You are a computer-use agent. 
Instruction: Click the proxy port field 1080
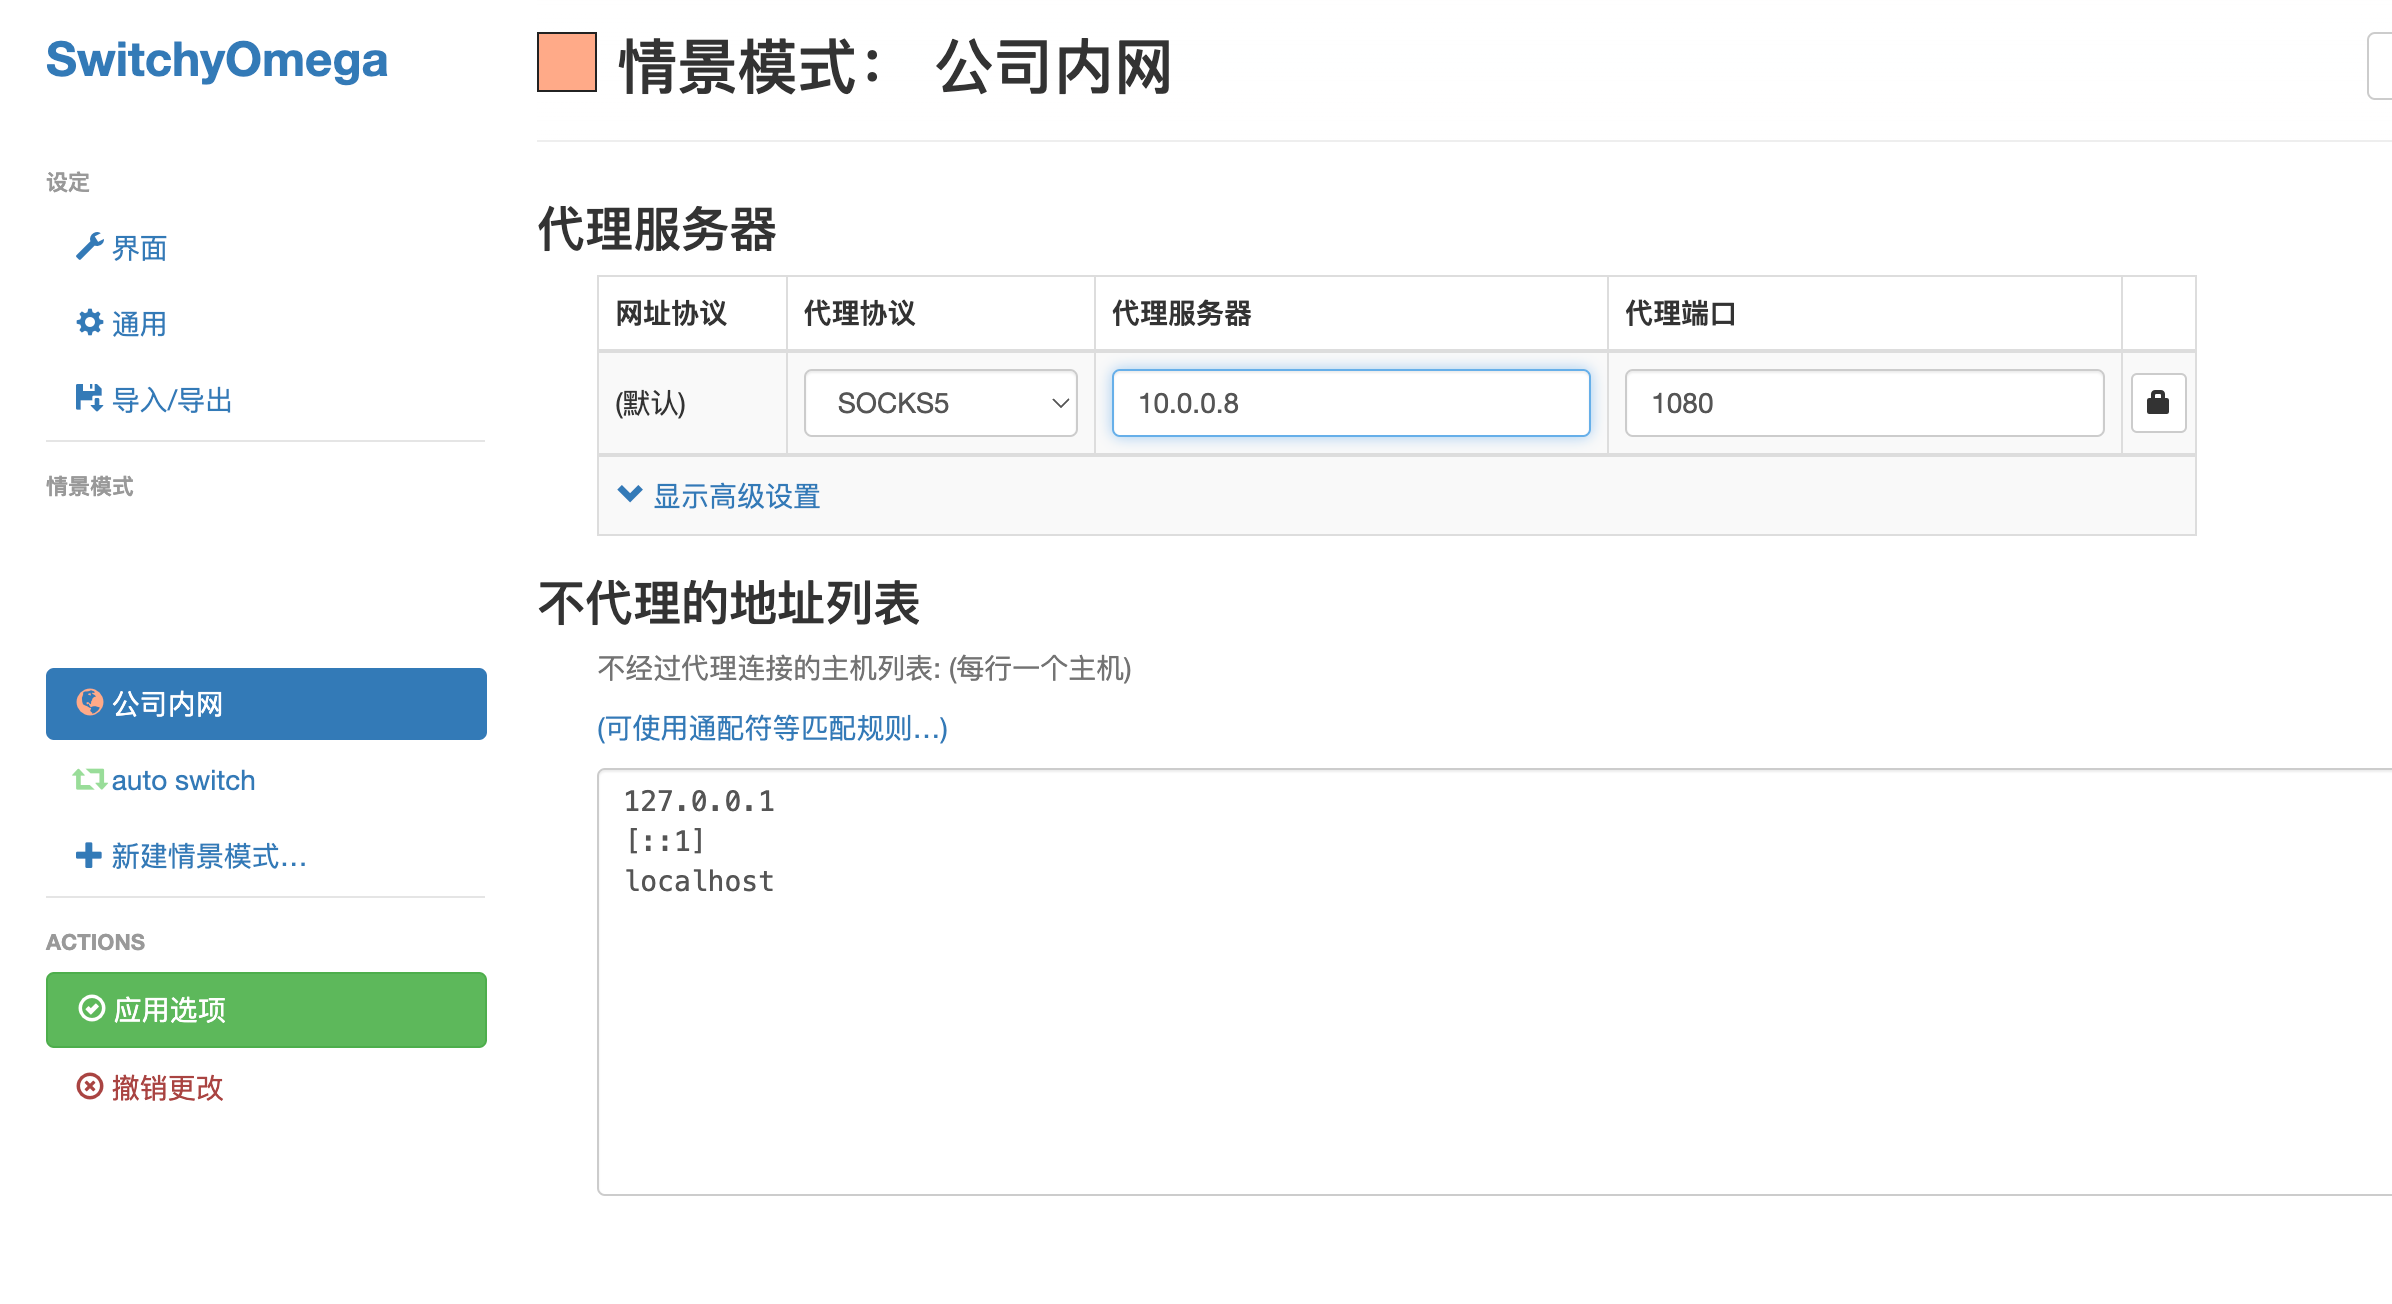click(x=1864, y=403)
